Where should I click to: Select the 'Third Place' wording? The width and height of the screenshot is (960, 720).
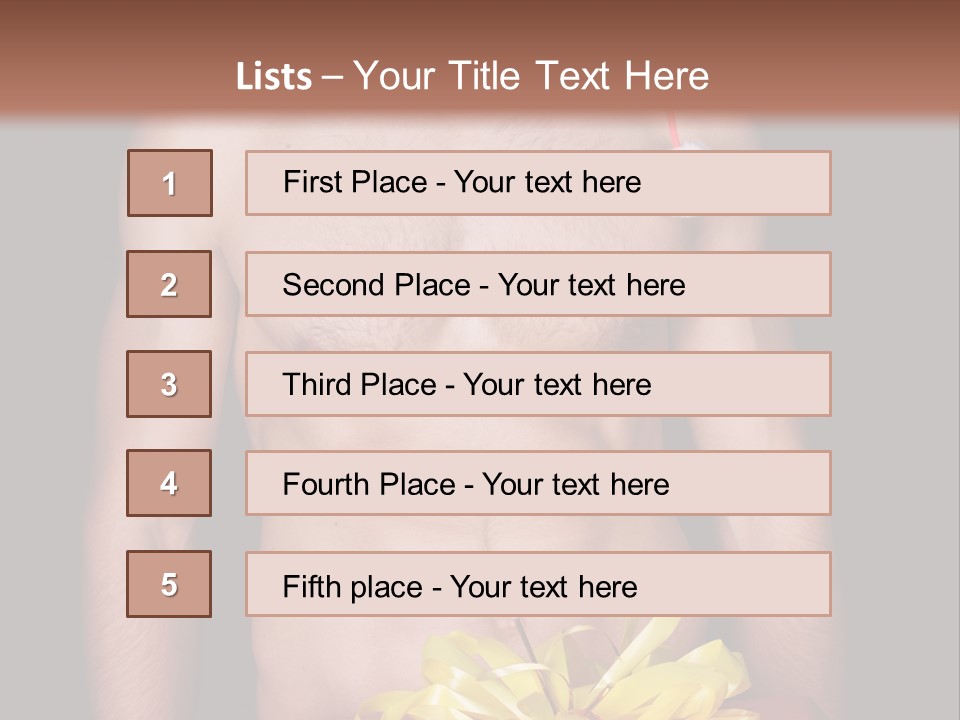[x=359, y=384]
